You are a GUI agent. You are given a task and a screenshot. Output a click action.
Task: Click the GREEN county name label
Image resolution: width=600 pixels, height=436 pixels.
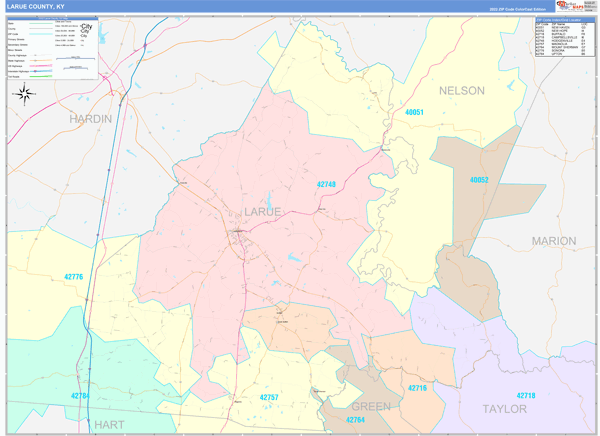(371, 407)
